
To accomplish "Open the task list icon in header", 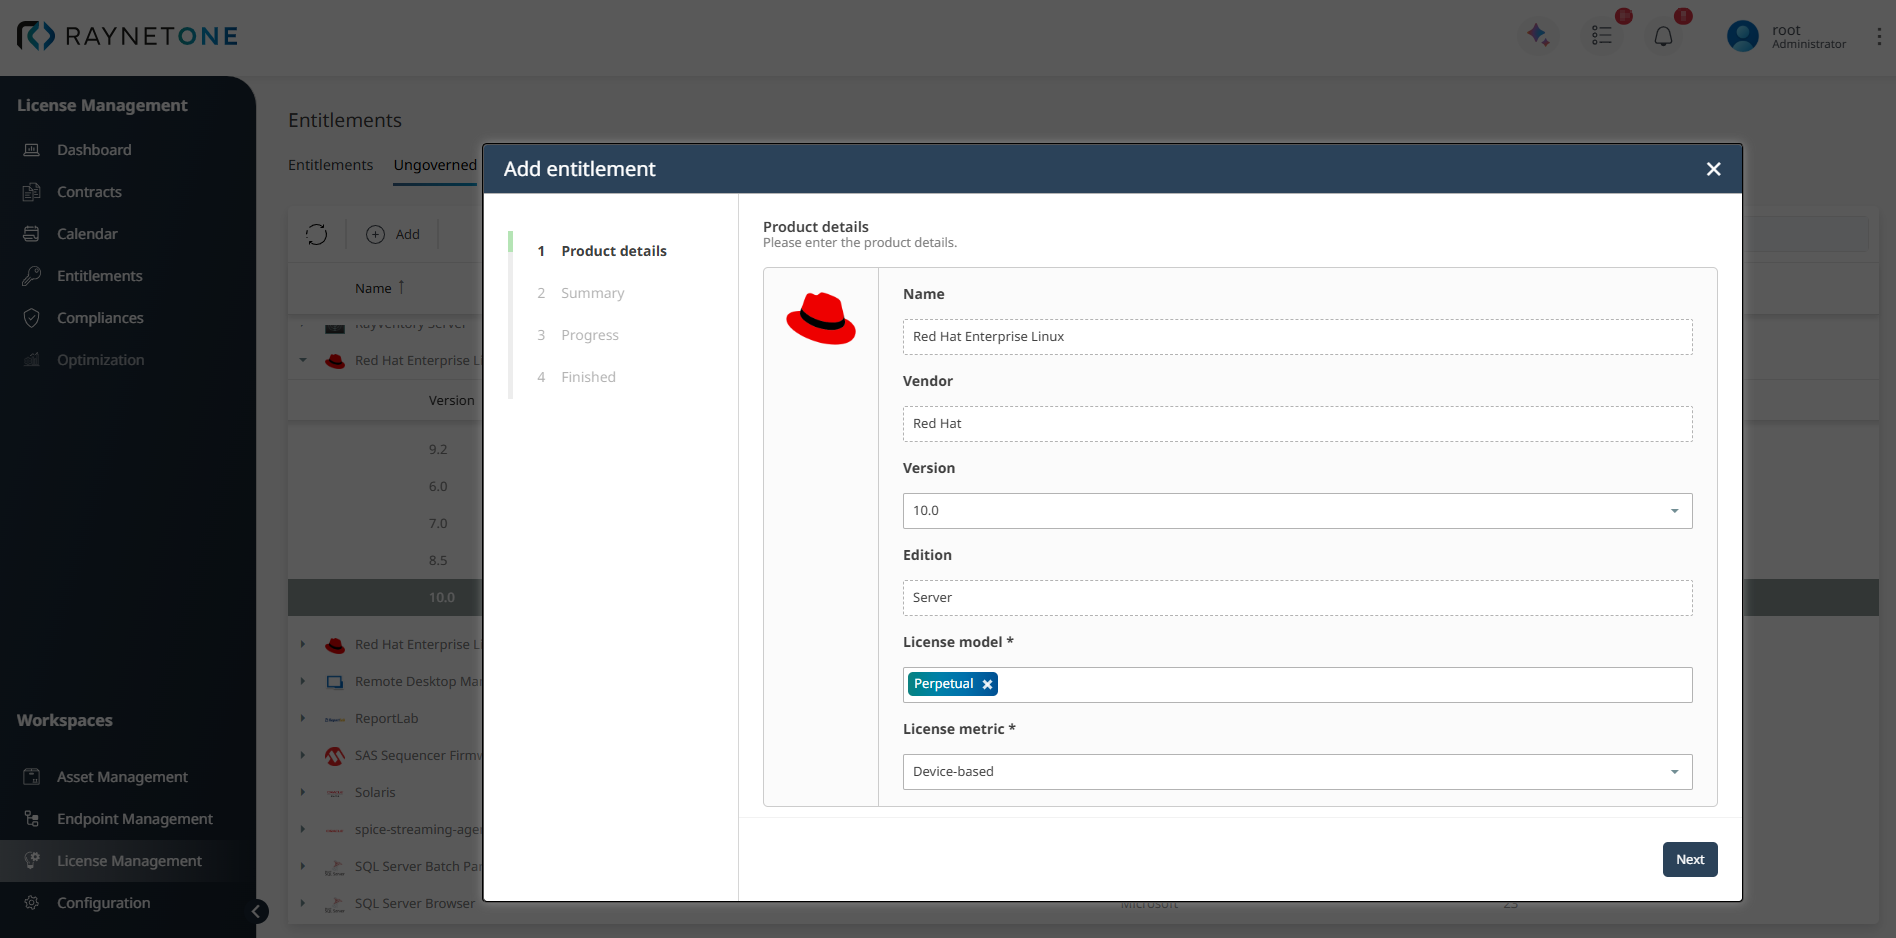I will coord(1602,36).
